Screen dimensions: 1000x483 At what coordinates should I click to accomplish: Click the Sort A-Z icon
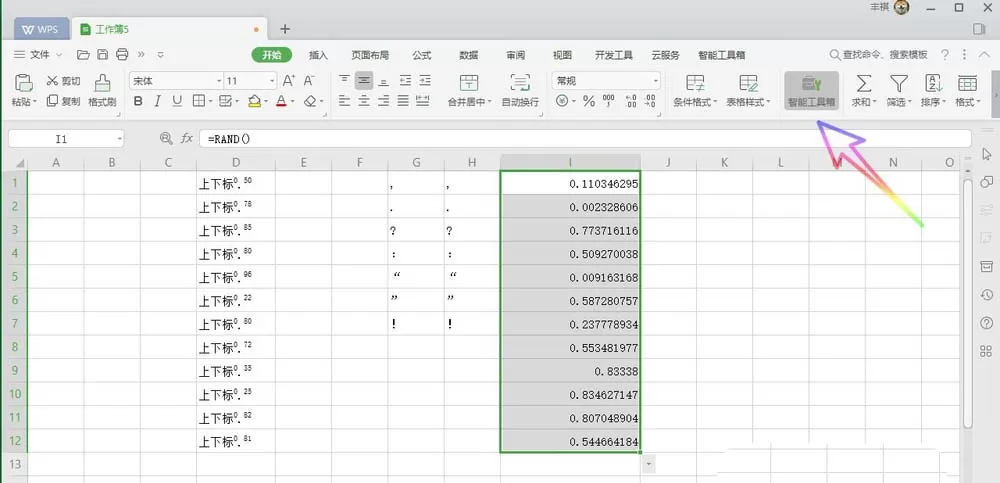[933, 83]
